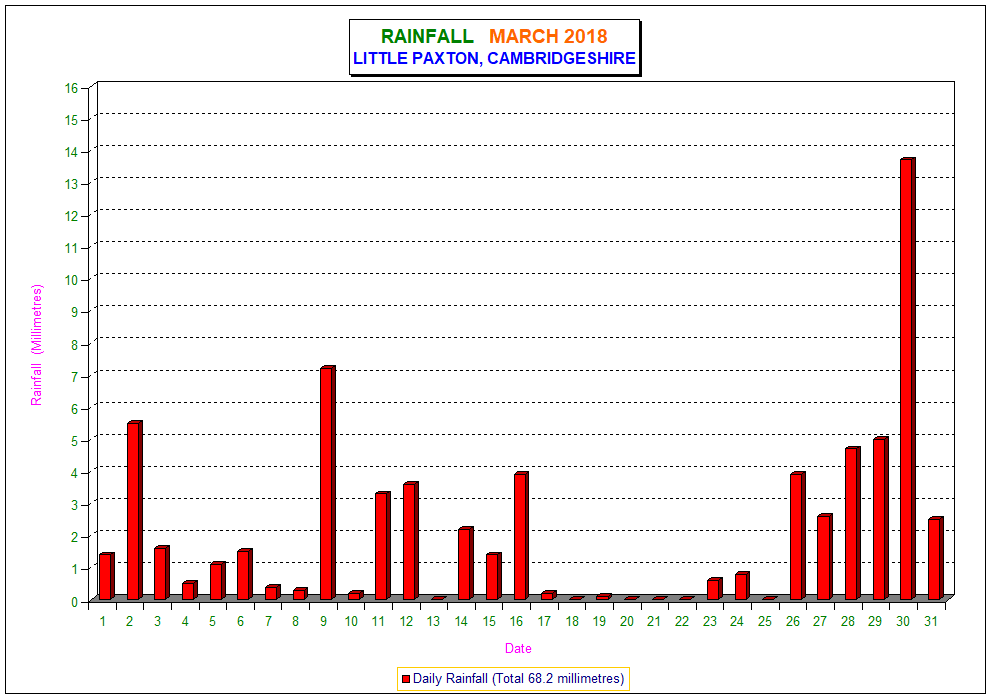Viewport: 991px width, 698px height.
Task: Click y-axis value '9'
Action: coord(75,312)
